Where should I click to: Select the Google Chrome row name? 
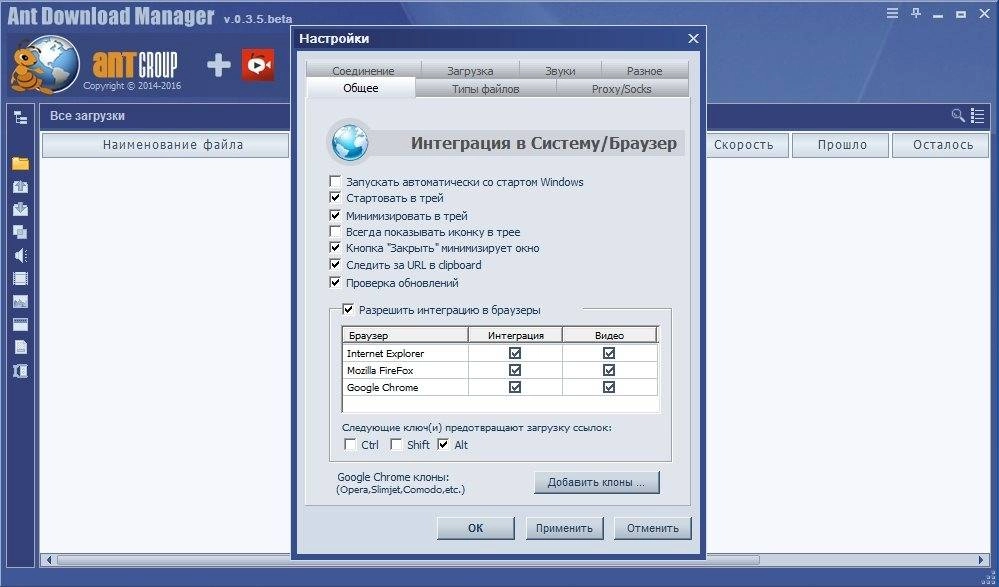(x=382, y=388)
